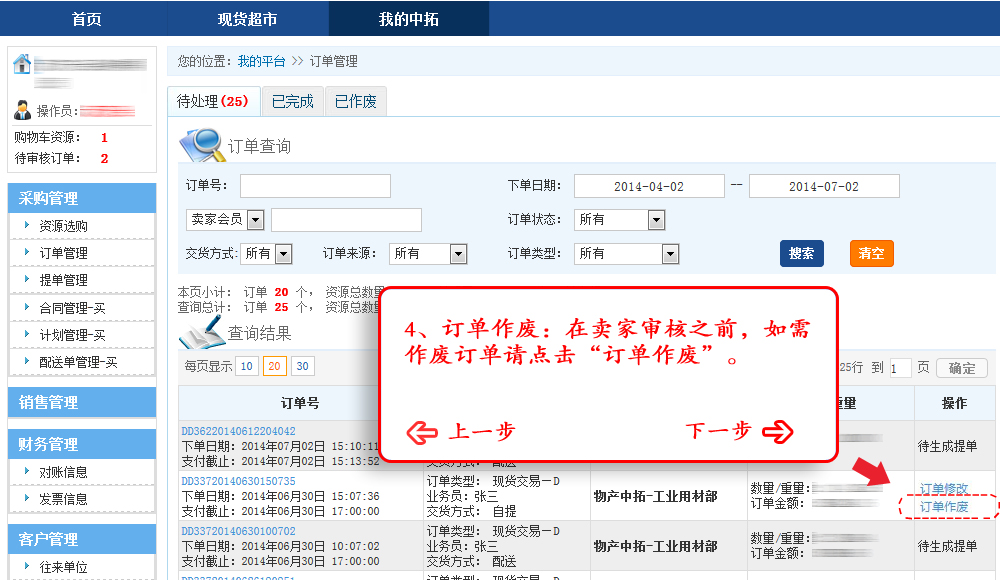The height and width of the screenshot is (580, 1000).
Task: Open the 卖家会员 dropdown
Action: (255, 220)
